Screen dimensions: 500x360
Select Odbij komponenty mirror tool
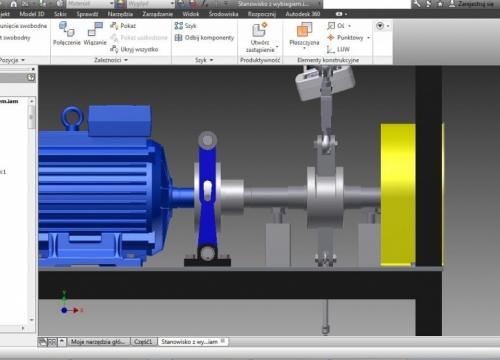pyautogui.click(x=204, y=38)
